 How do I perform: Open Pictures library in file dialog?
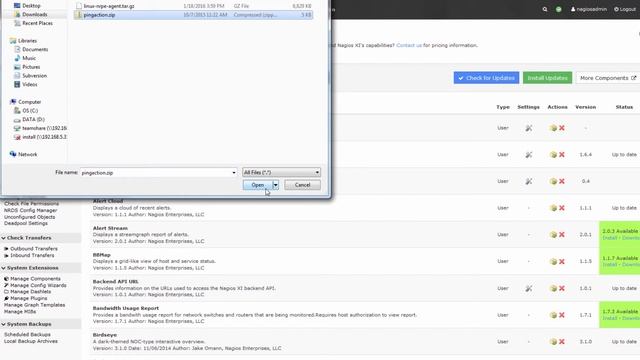pos(31,67)
